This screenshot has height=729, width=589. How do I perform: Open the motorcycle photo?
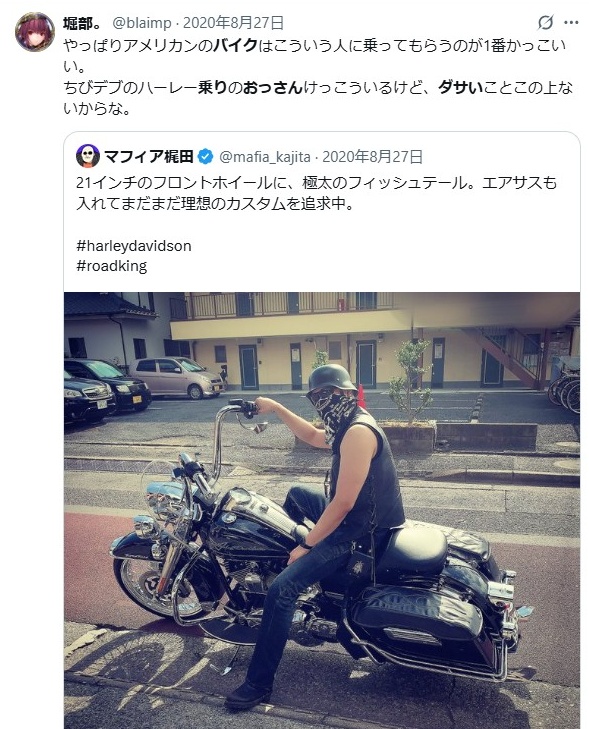(x=322, y=510)
